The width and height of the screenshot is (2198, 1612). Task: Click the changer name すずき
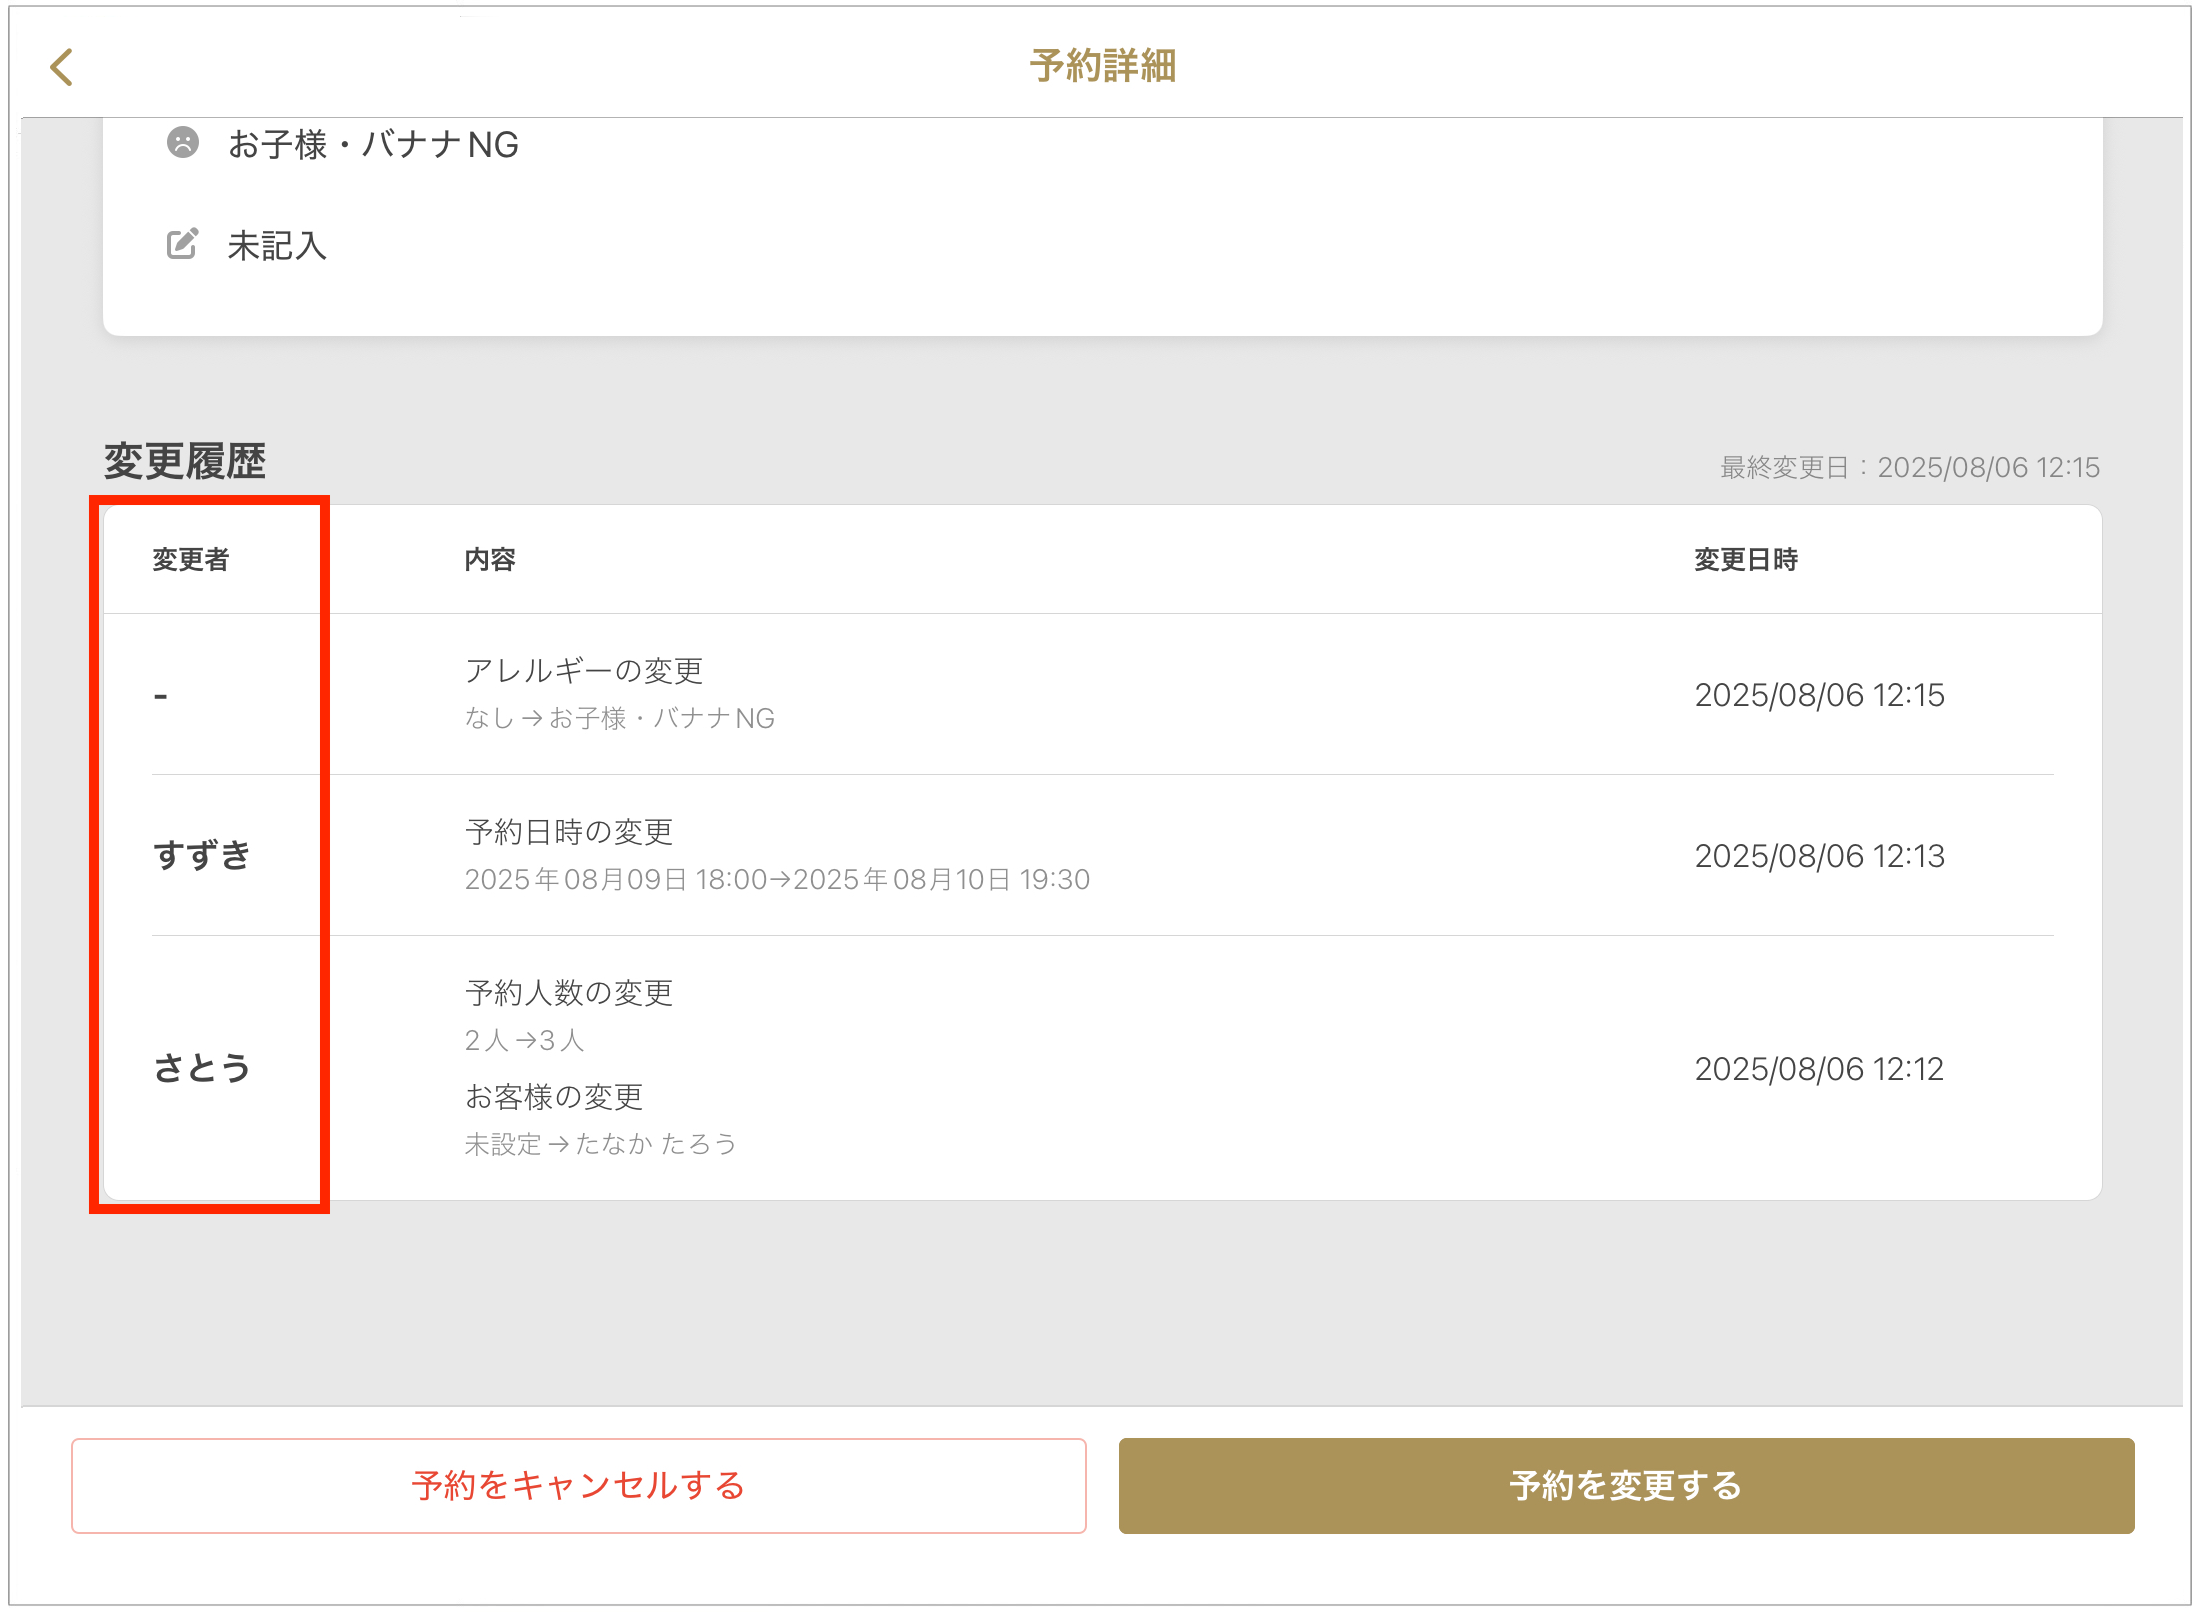[202, 856]
